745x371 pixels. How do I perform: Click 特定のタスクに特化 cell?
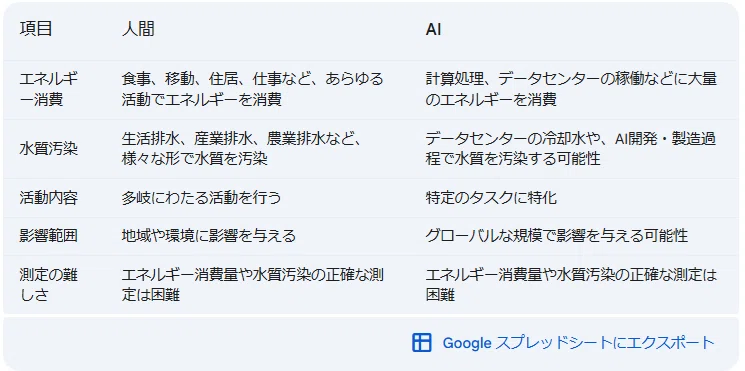coord(491,198)
